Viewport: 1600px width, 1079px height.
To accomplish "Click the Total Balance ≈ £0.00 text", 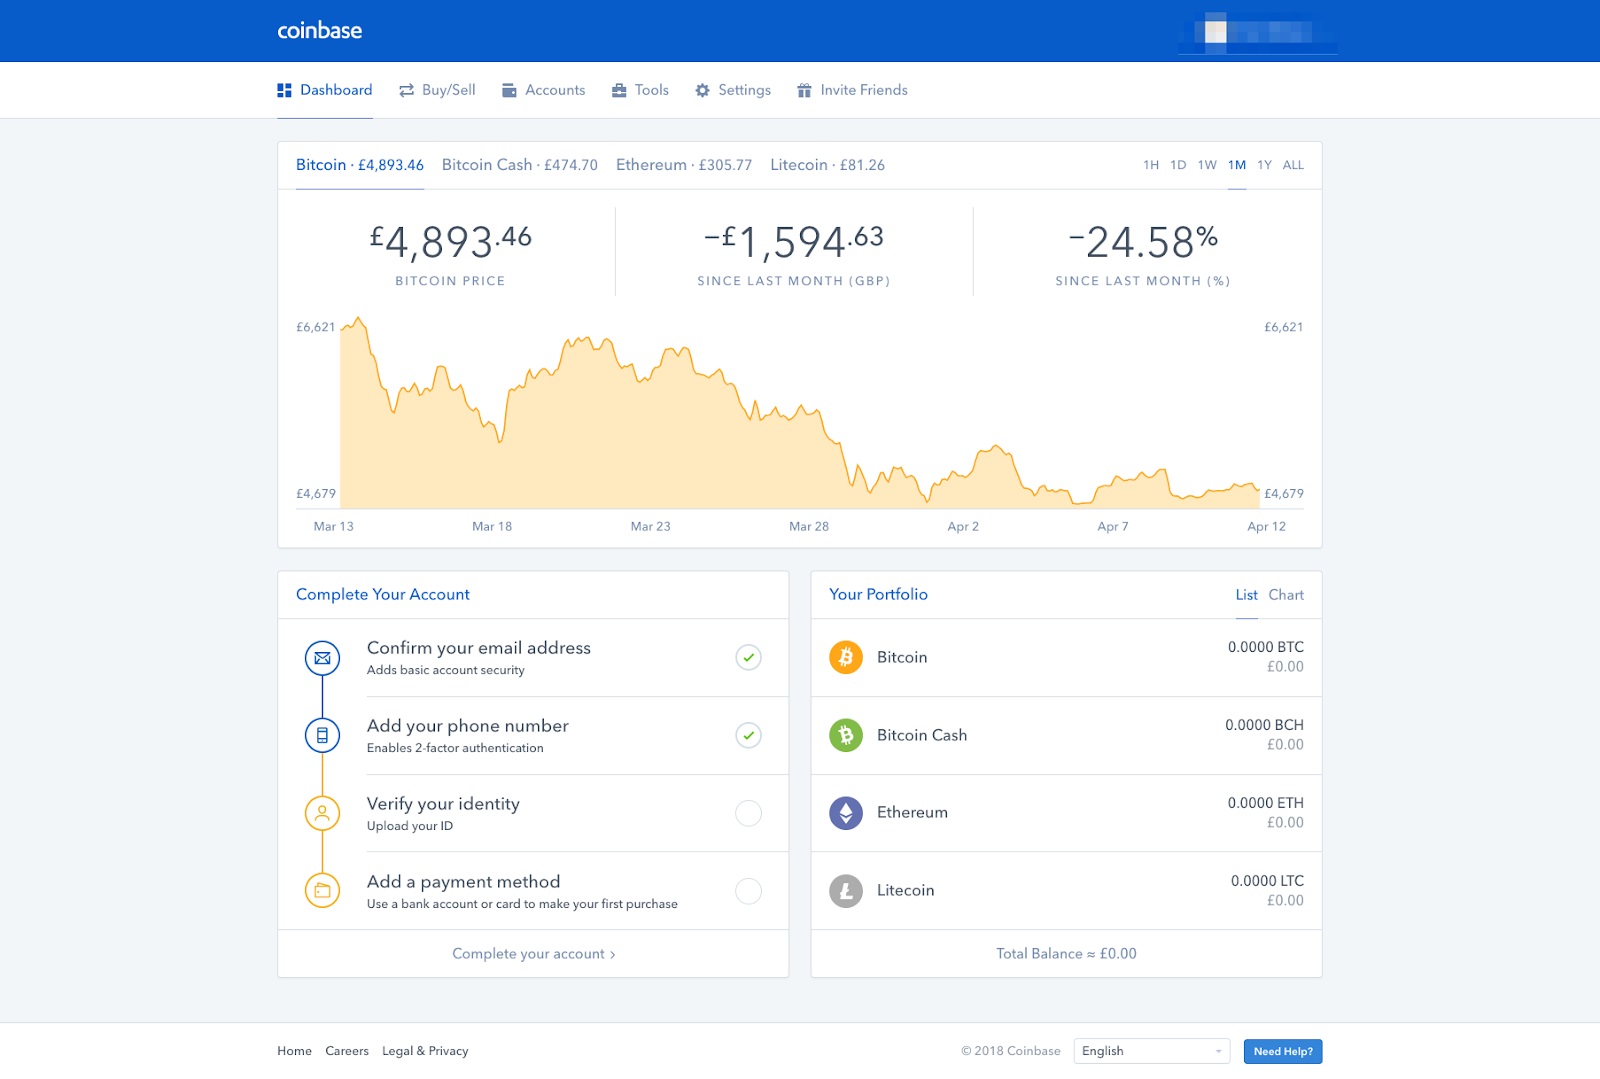I will (x=1066, y=954).
